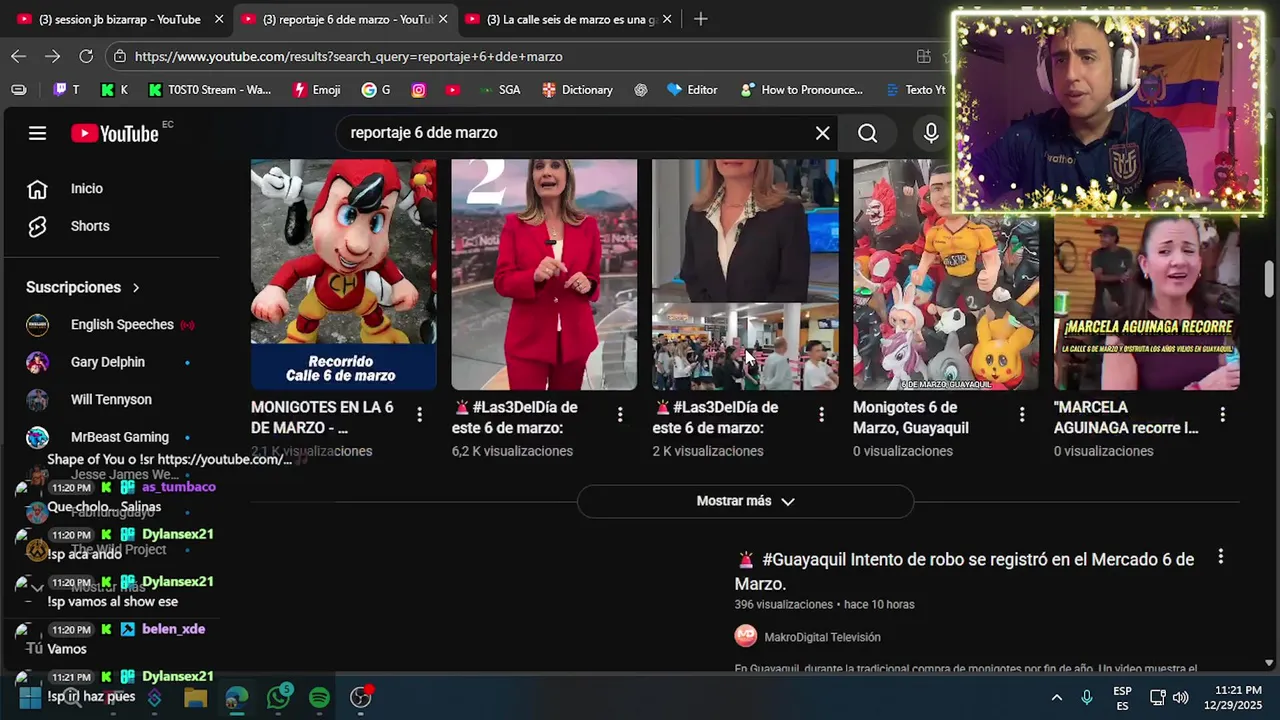Open File Explorer from the taskbar
This screenshot has height=720, width=1280.
click(195, 697)
